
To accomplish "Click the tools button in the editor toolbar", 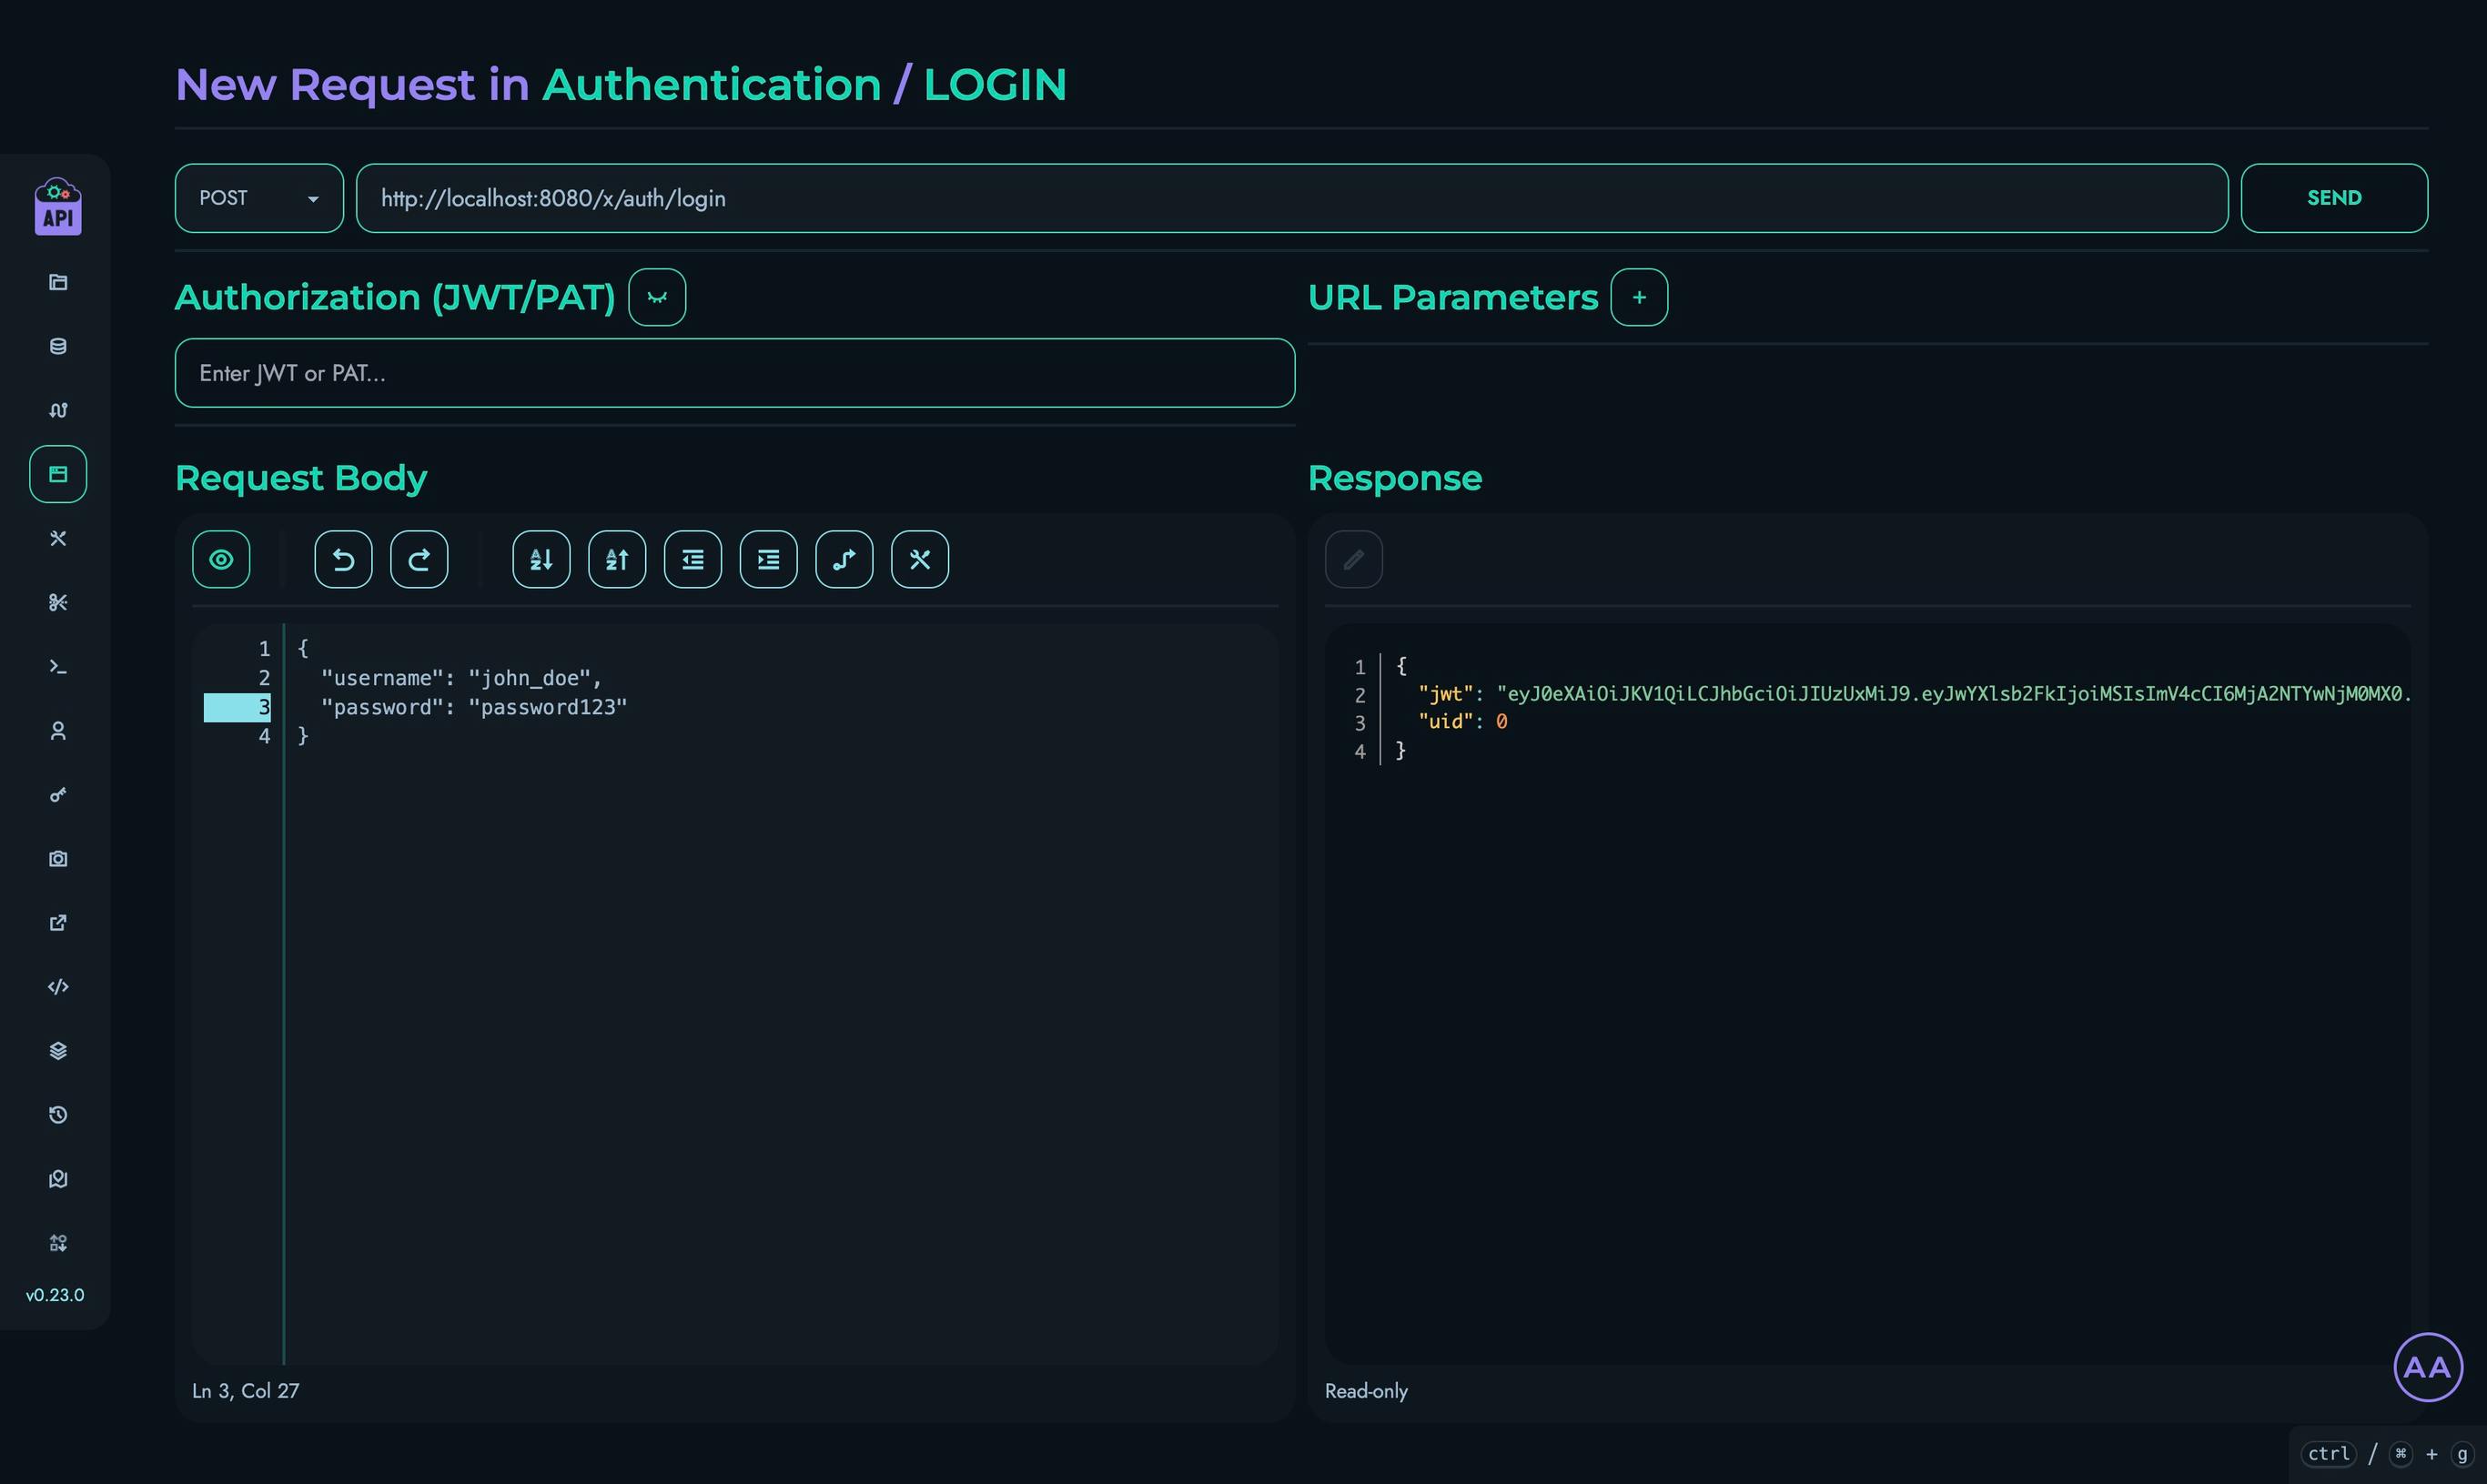I will pyautogui.click(x=920, y=559).
